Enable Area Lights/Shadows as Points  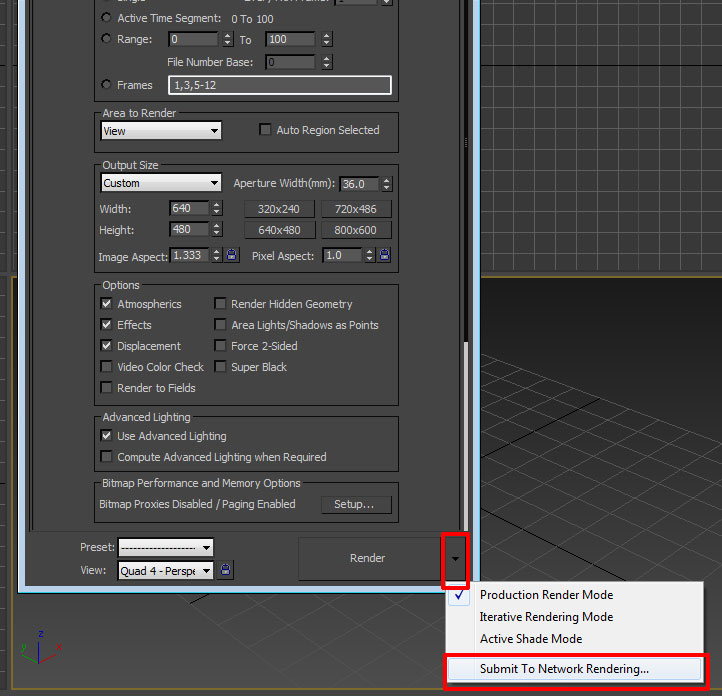click(x=221, y=325)
